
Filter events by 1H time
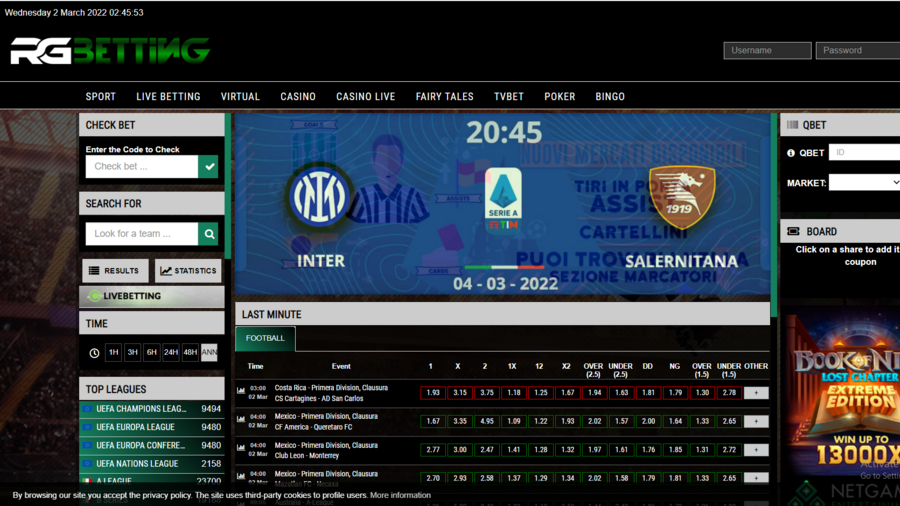pos(114,352)
